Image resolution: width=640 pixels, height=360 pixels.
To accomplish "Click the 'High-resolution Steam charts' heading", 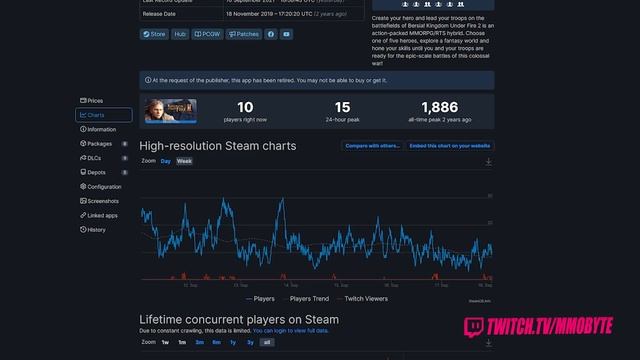I will point(218,146).
